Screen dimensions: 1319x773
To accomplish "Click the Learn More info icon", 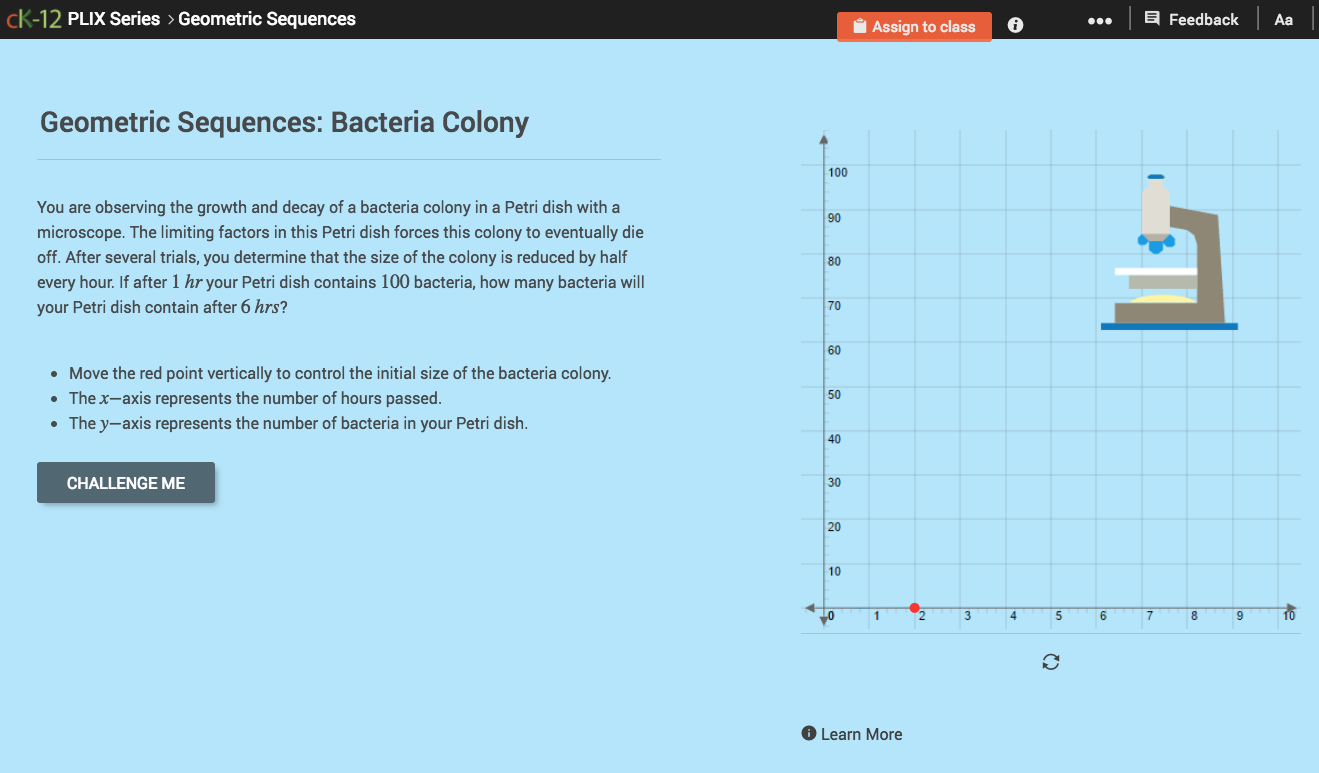I will (x=808, y=733).
